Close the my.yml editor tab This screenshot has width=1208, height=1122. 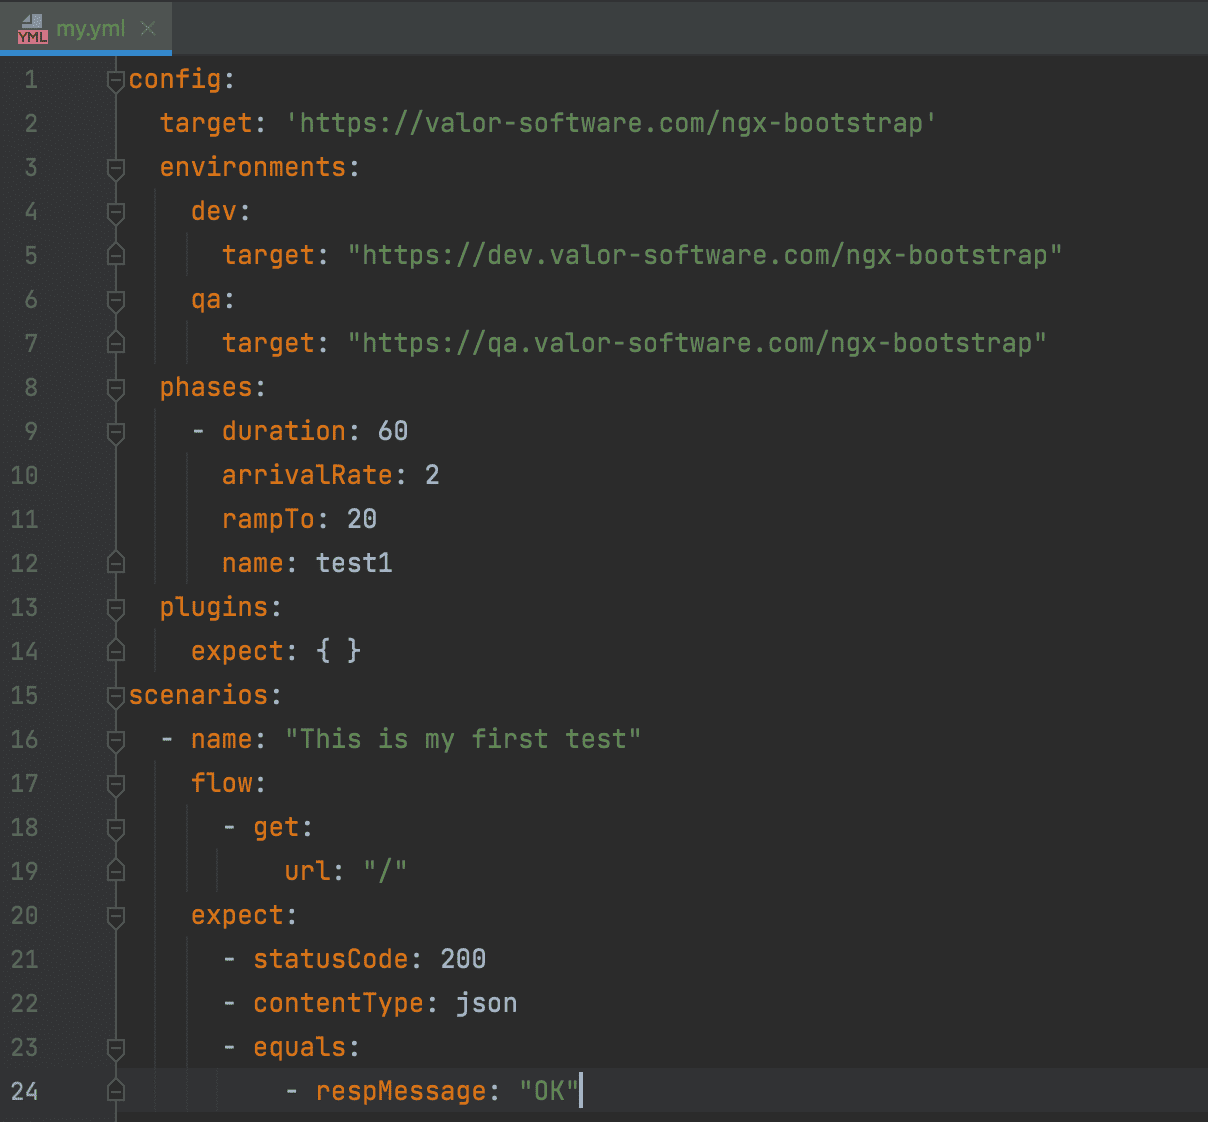tap(148, 29)
